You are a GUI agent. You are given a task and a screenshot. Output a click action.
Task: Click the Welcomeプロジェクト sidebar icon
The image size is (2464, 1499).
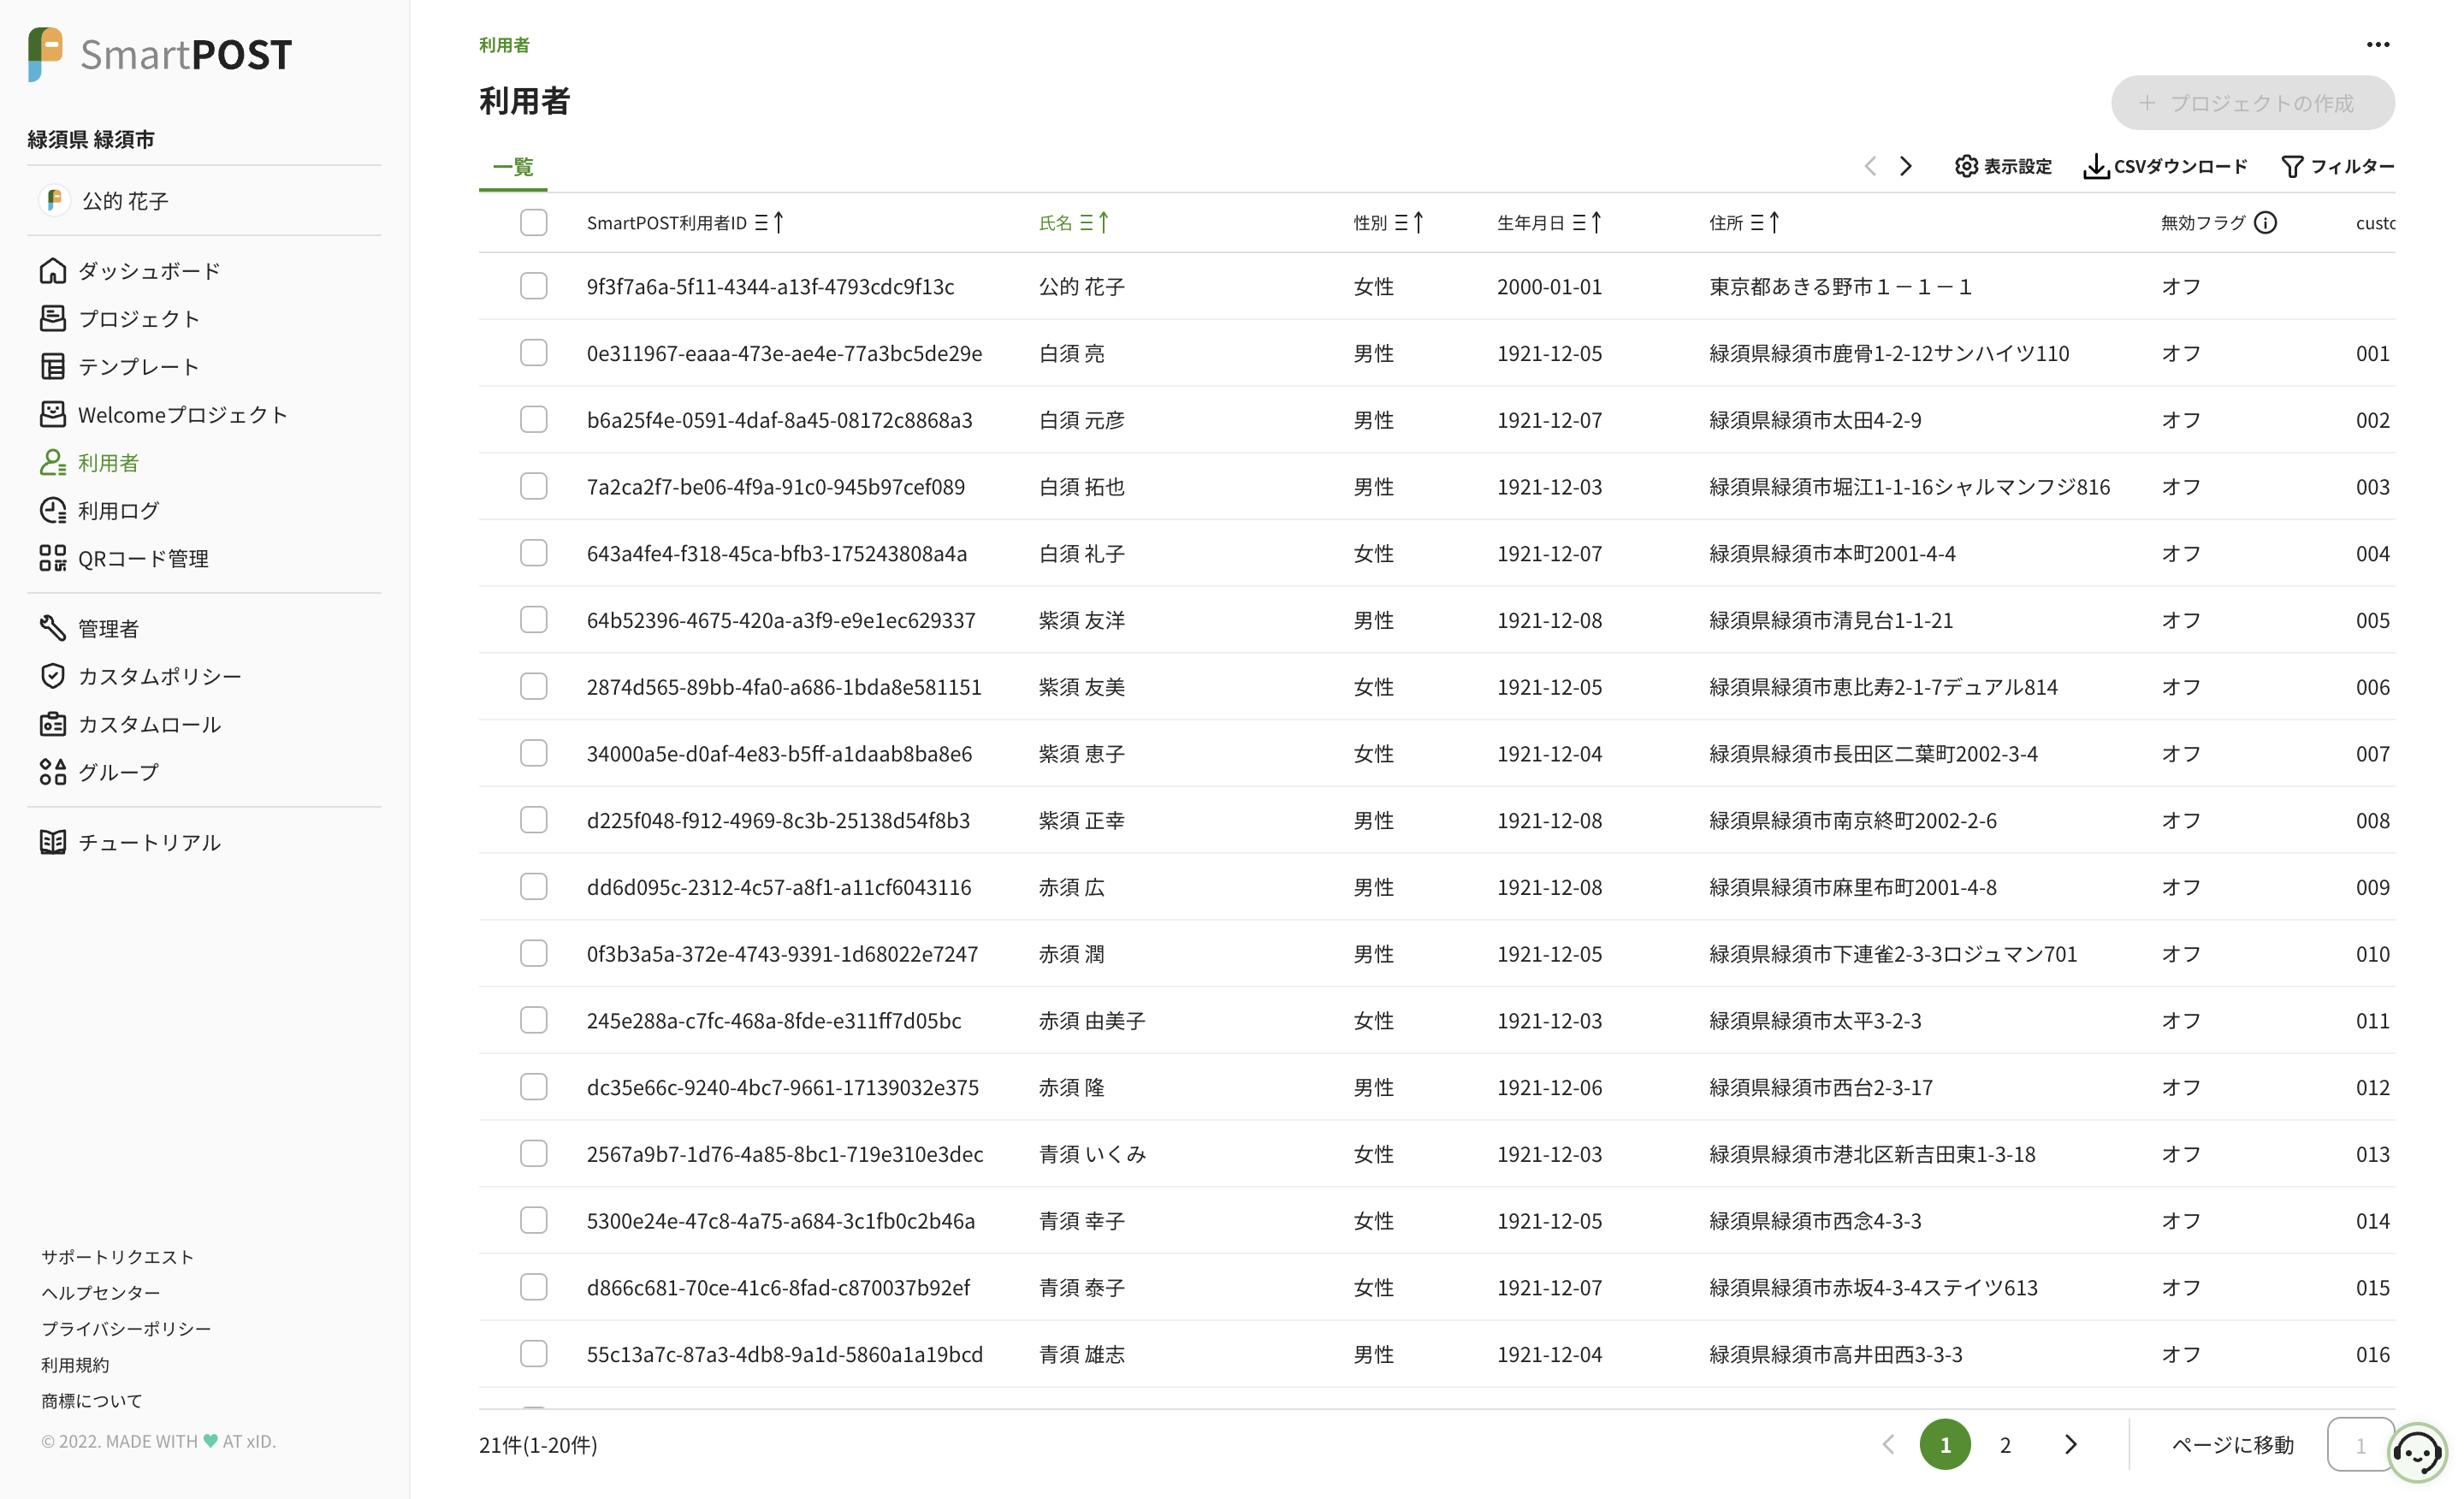pyautogui.click(x=53, y=415)
